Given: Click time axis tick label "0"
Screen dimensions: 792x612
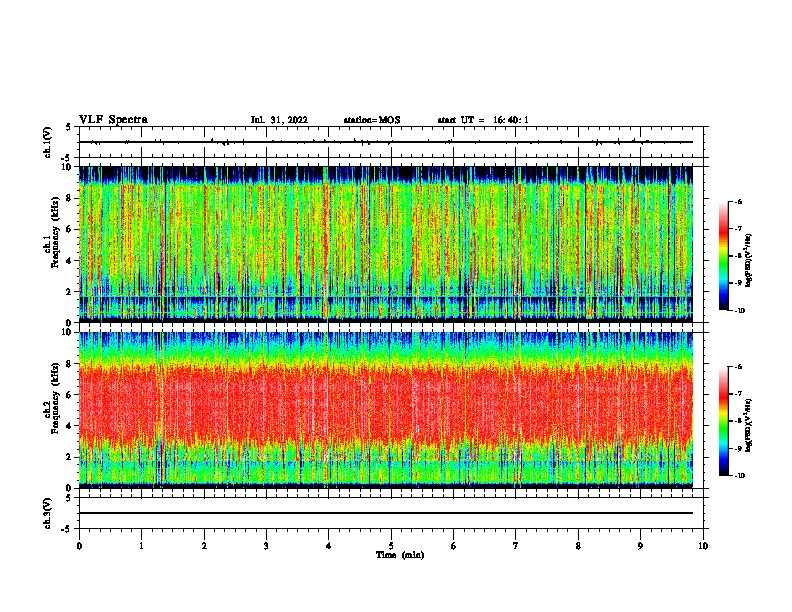Looking at the screenshot, I should click(x=79, y=546).
